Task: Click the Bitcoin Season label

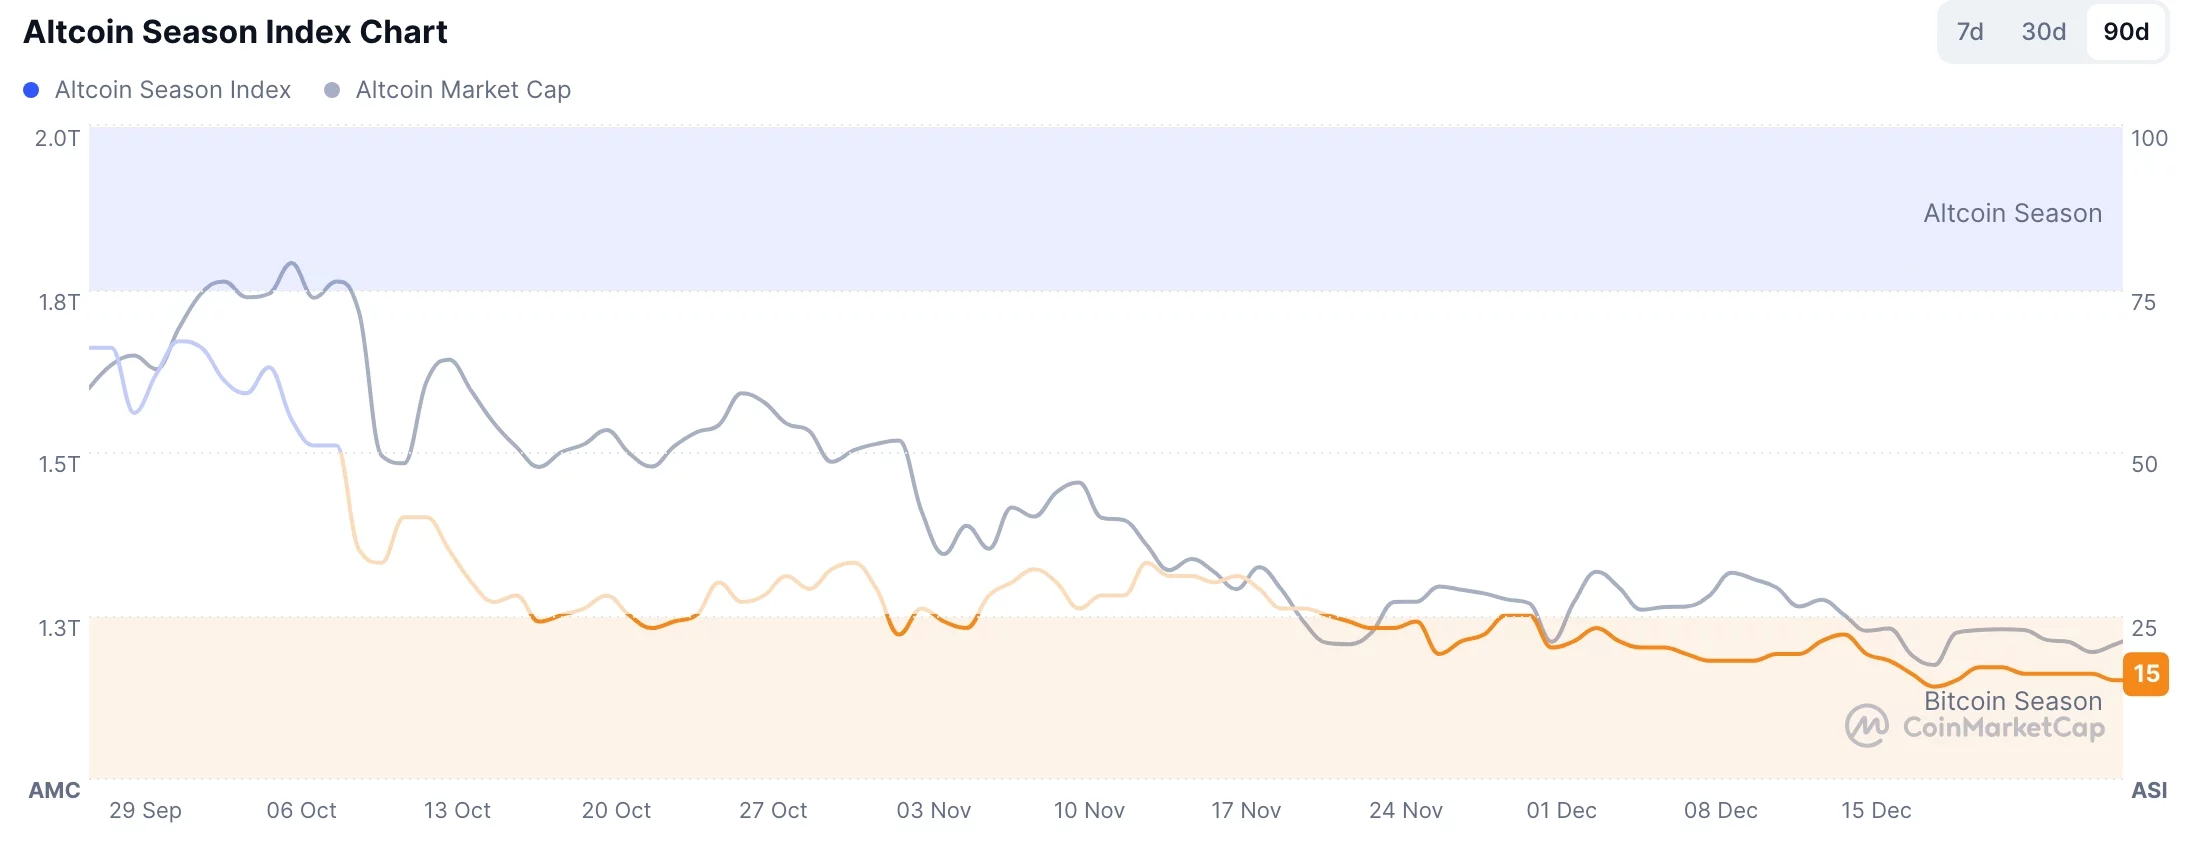Action: point(2012,700)
